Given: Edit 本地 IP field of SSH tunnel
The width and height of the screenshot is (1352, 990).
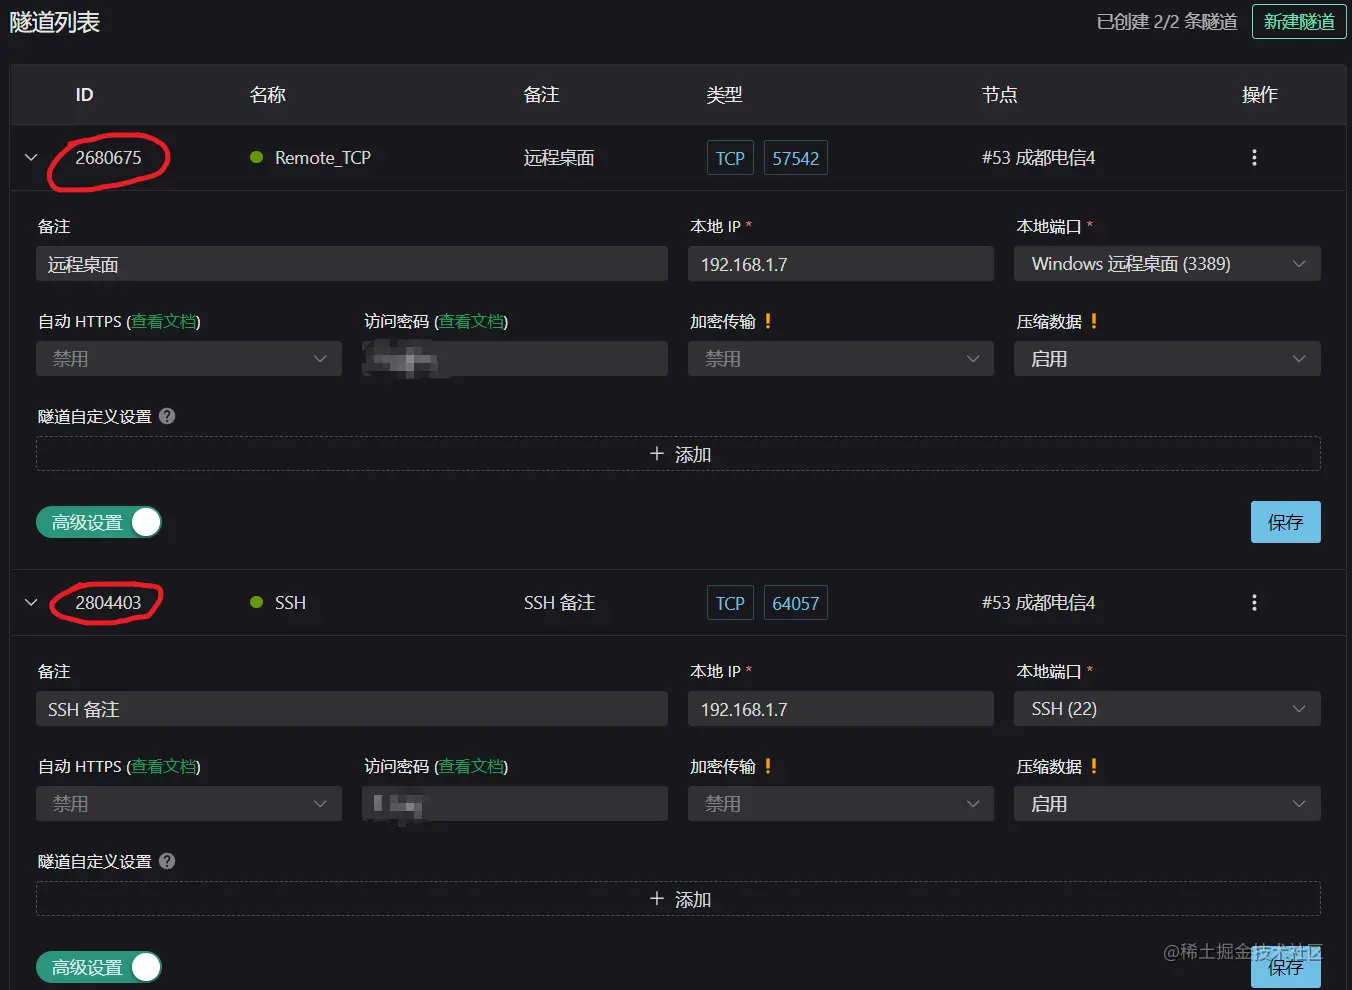Looking at the screenshot, I should click(x=841, y=709).
